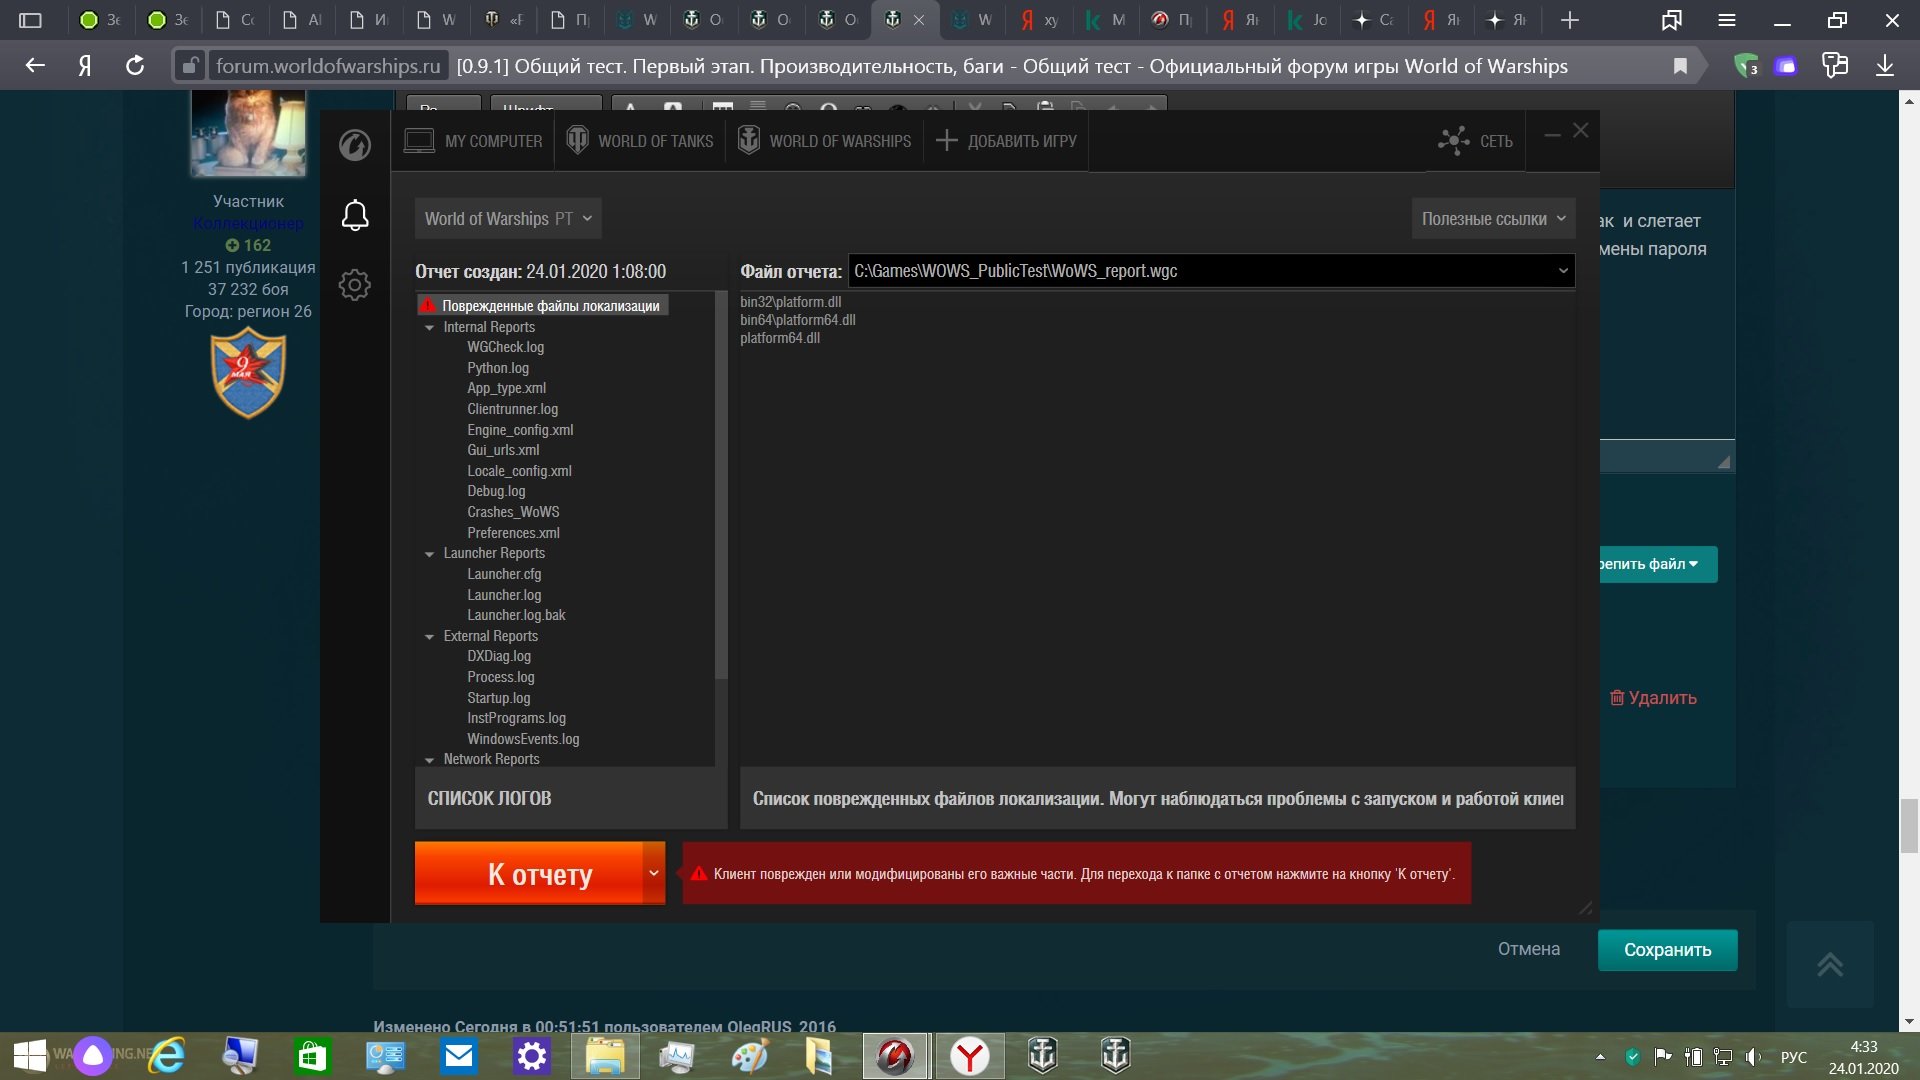
Task: Click Сохранить button on forum page
Action: 1667,950
